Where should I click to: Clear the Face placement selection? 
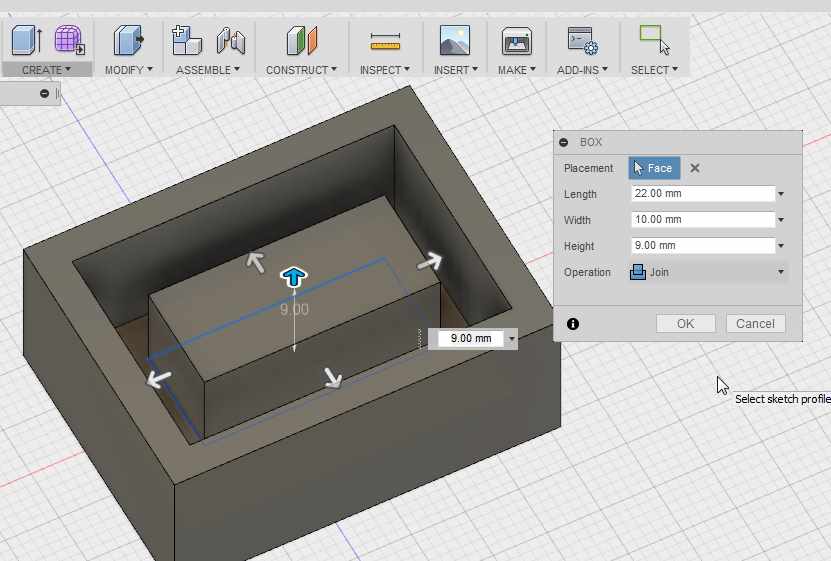[x=695, y=168]
